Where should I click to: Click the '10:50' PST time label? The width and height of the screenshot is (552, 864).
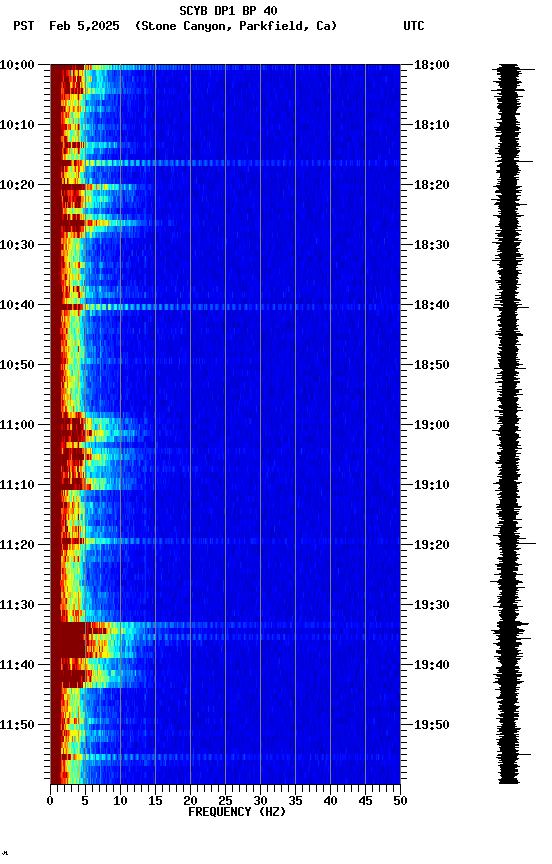17,365
